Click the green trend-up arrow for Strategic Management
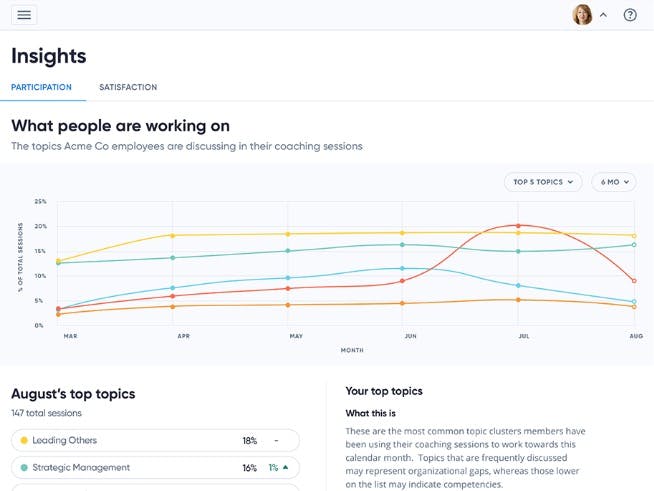Screen dimensions: 654x491 [x=285, y=467]
